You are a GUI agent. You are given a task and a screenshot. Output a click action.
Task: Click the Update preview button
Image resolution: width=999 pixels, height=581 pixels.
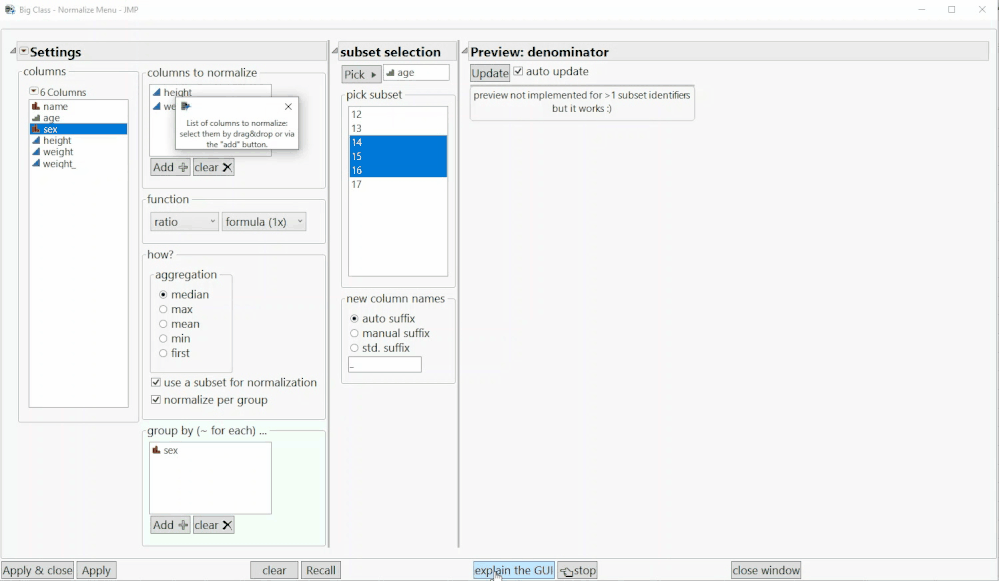[x=490, y=73]
